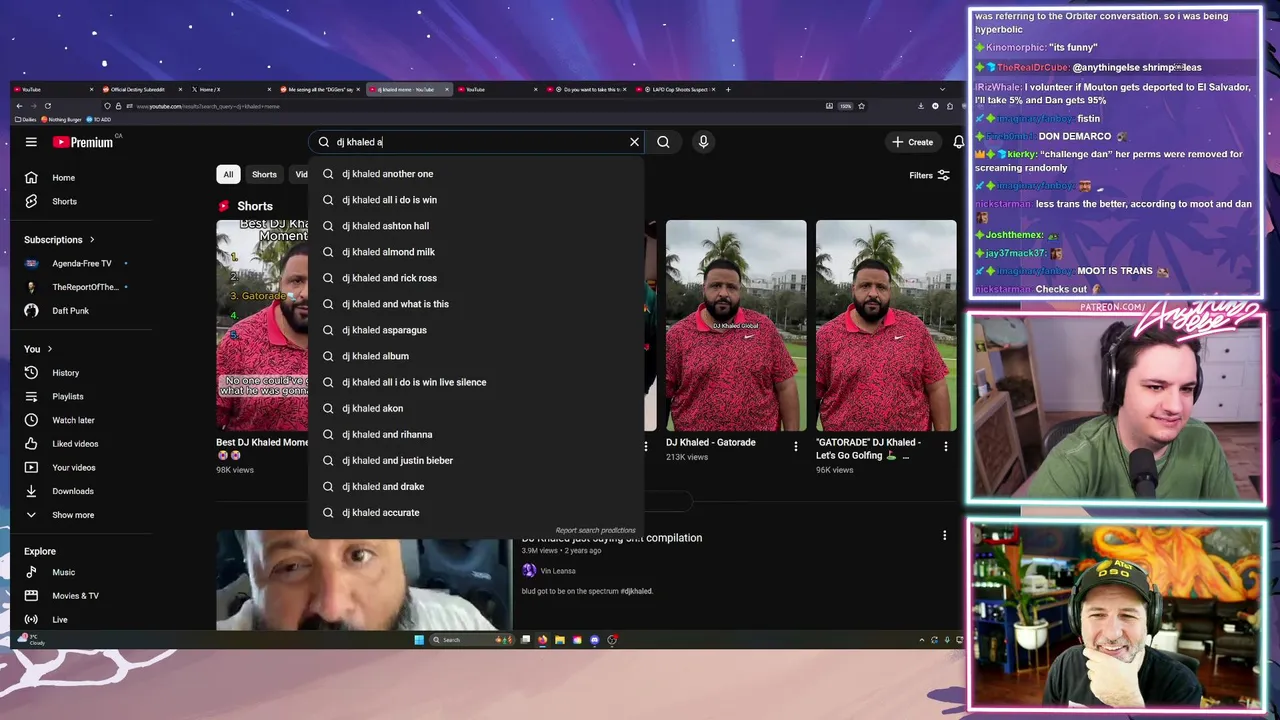Open File Explorer from the taskbar
This screenshot has width=1280, height=720.
pos(560,640)
